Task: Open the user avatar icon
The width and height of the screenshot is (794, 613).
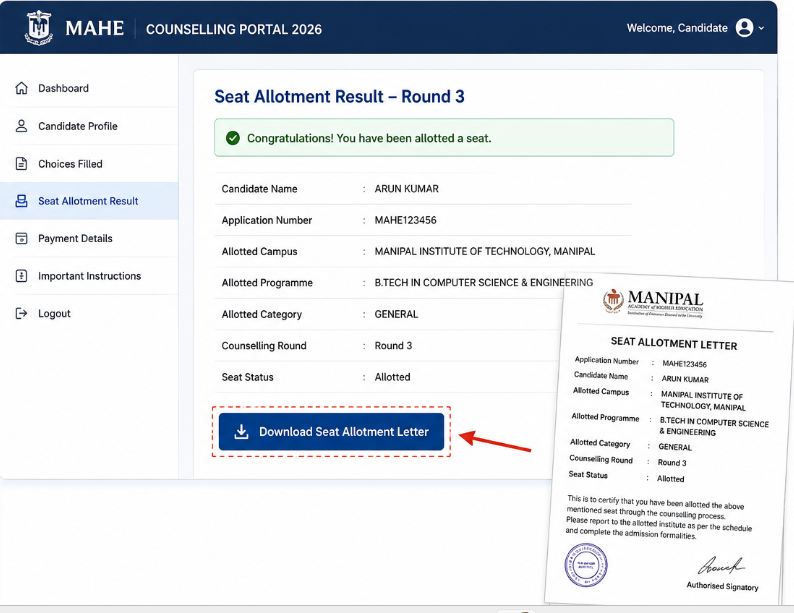Action: point(744,28)
